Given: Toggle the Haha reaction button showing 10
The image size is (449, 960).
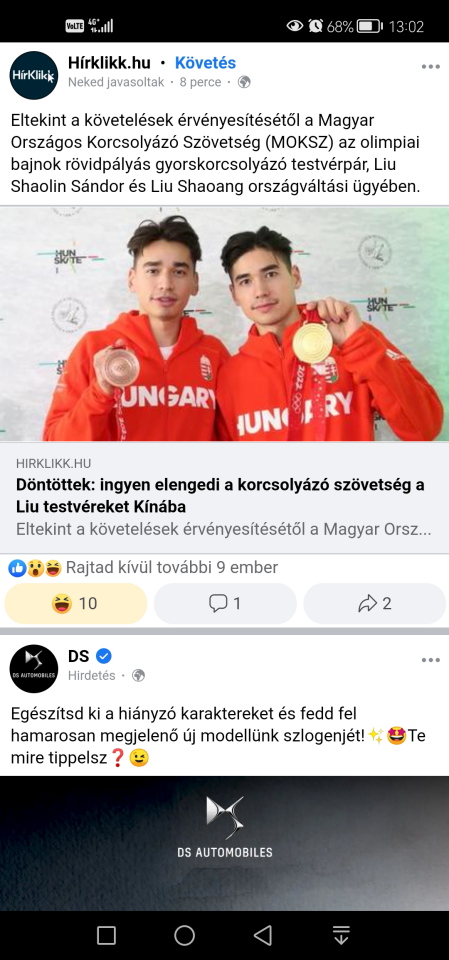Looking at the screenshot, I should (x=76, y=604).
